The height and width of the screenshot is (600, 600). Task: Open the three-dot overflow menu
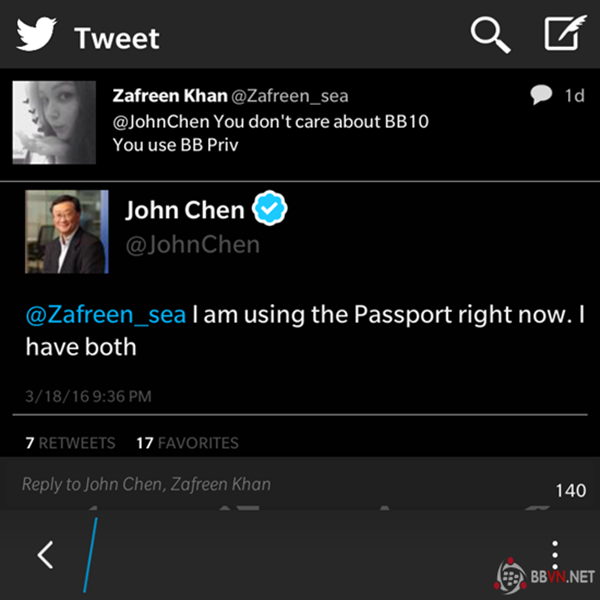(555, 554)
